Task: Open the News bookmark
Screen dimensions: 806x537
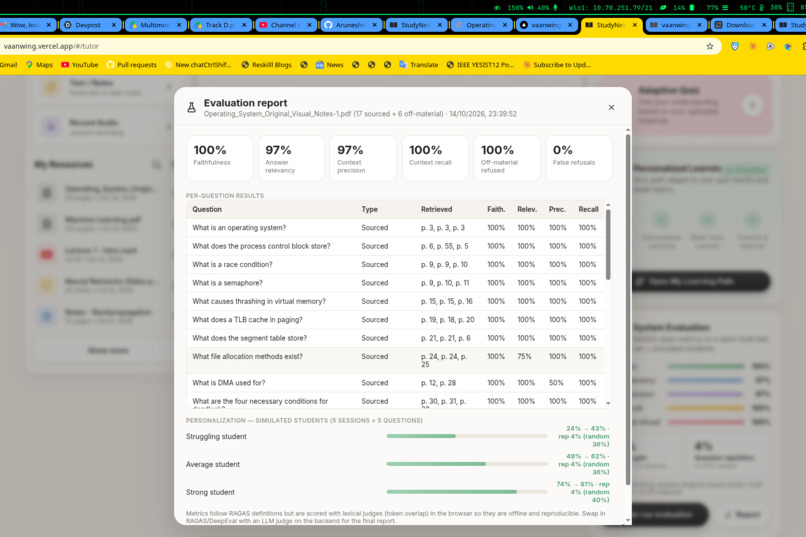Action: point(329,65)
